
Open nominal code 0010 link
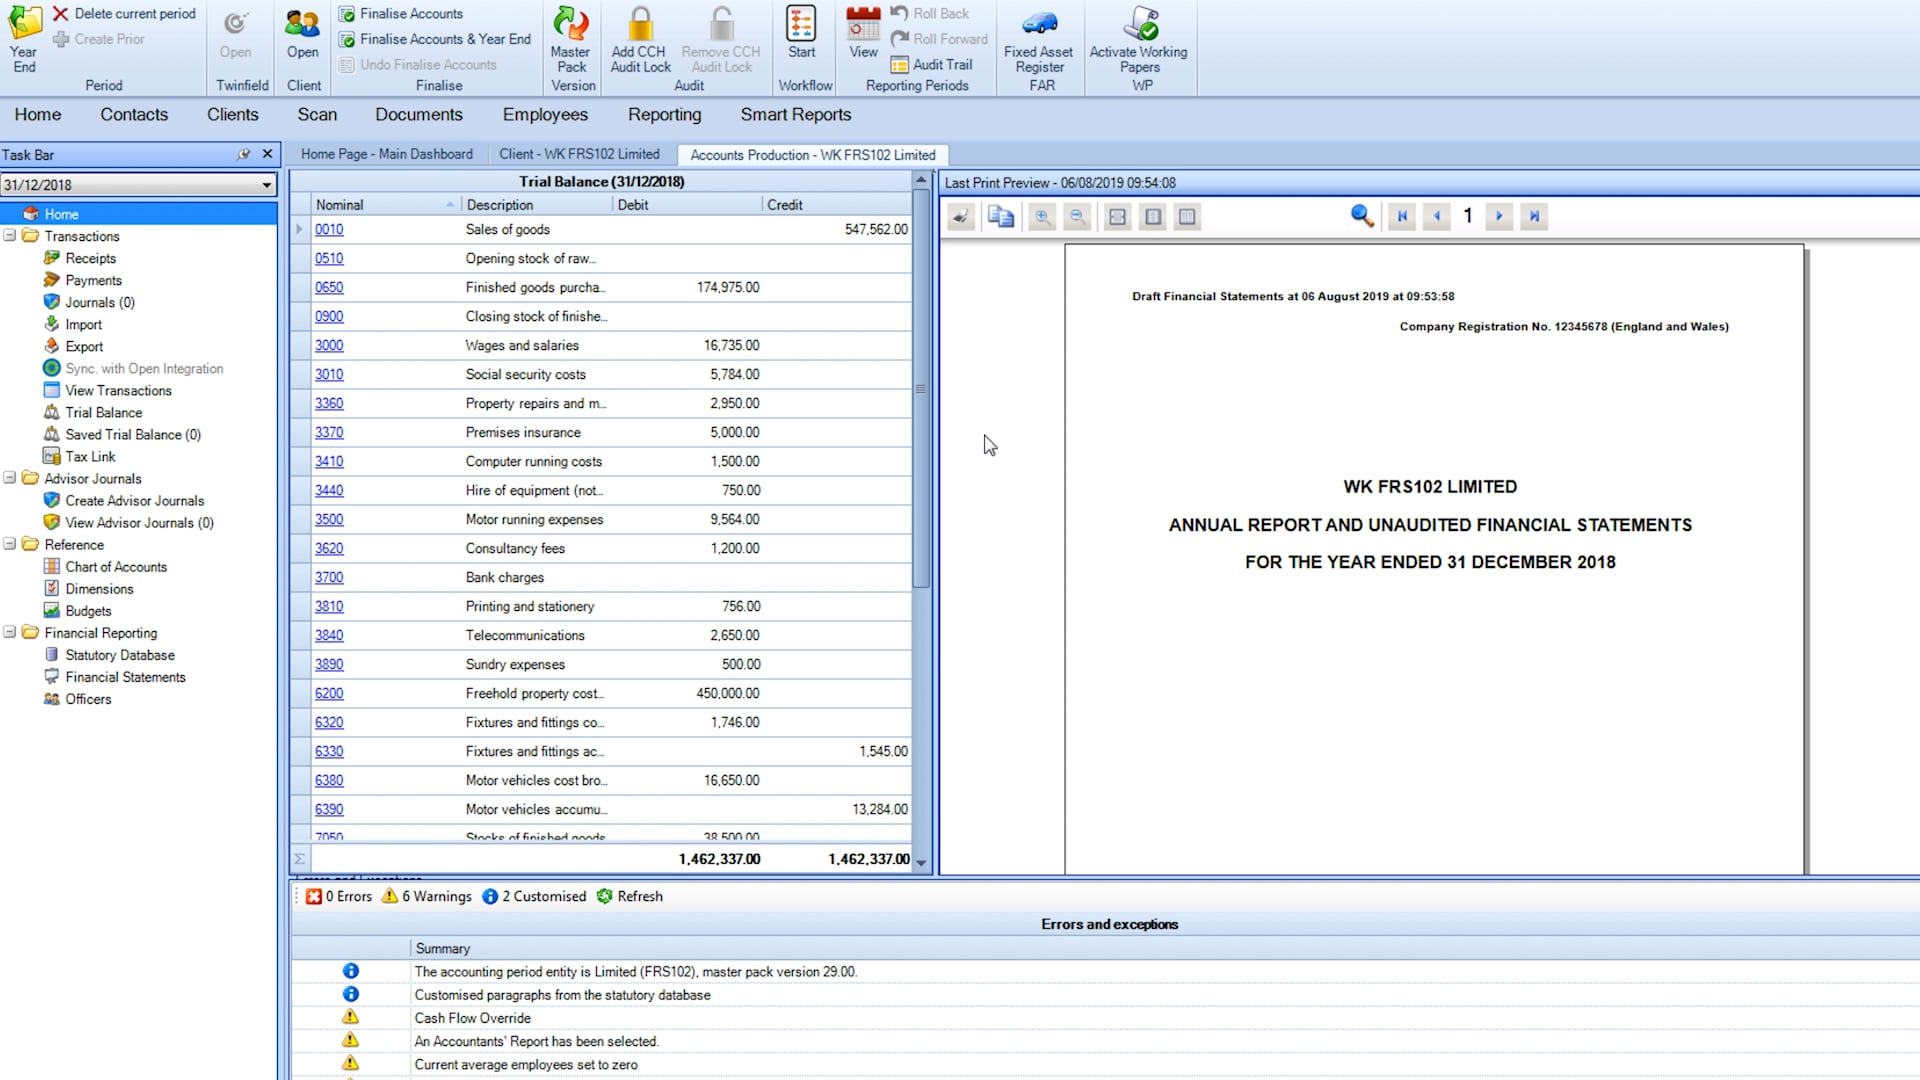(x=329, y=229)
